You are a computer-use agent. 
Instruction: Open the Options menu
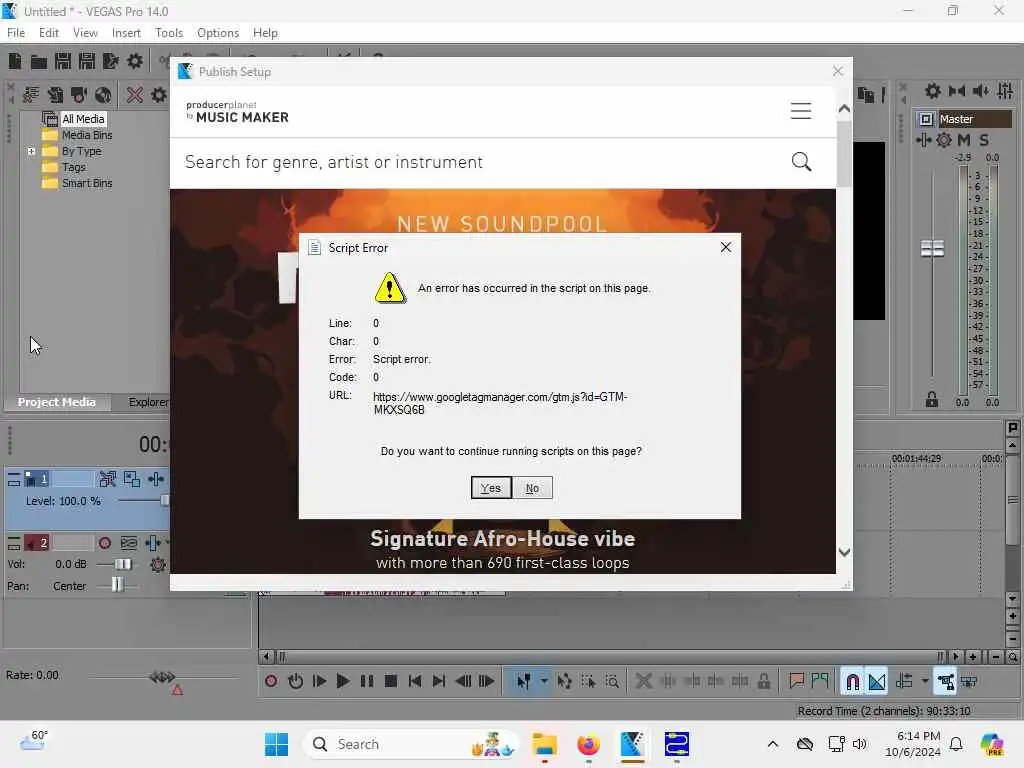pyautogui.click(x=217, y=33)
